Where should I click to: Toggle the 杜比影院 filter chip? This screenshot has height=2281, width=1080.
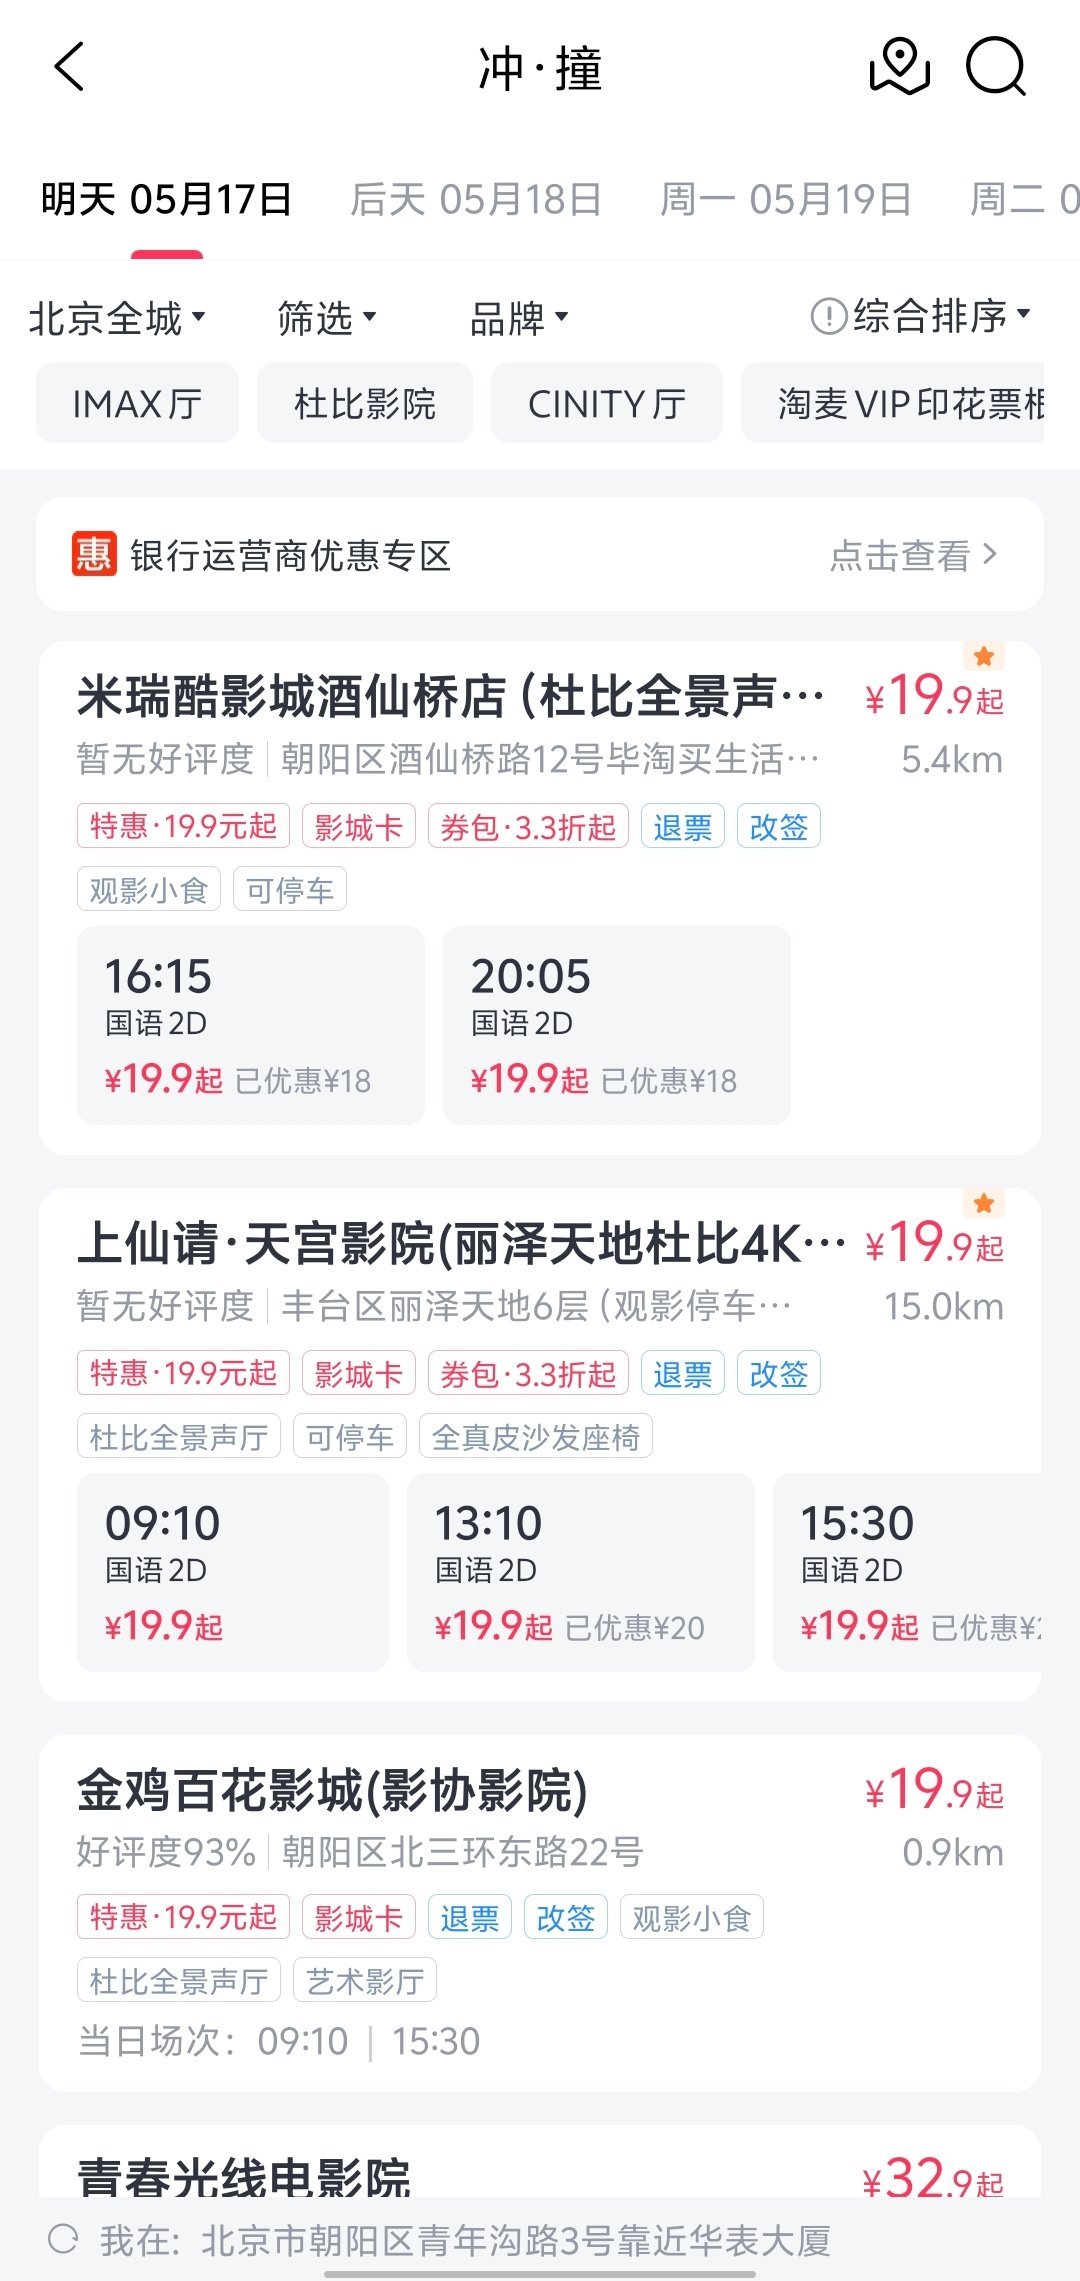(x=365, y=403)
